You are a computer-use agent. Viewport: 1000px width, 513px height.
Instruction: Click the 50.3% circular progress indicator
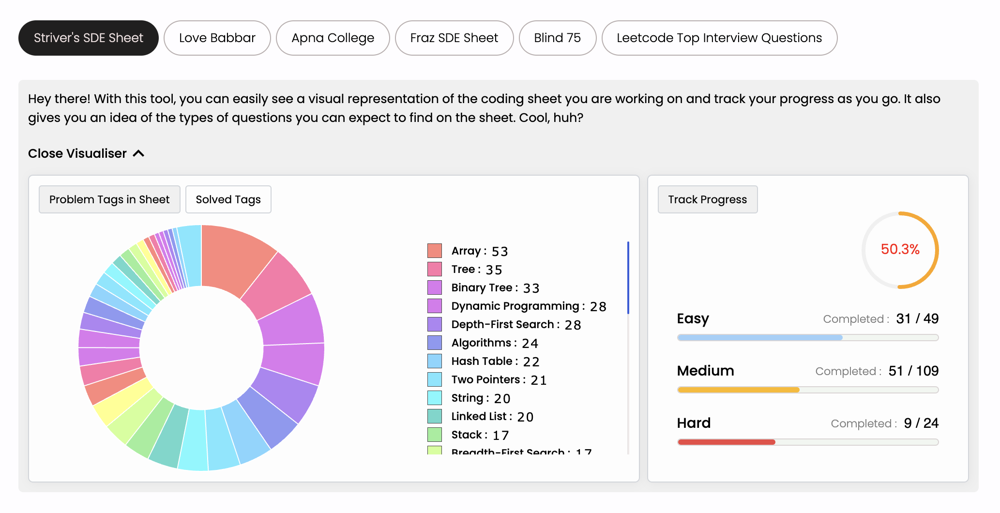pos(900,250)
